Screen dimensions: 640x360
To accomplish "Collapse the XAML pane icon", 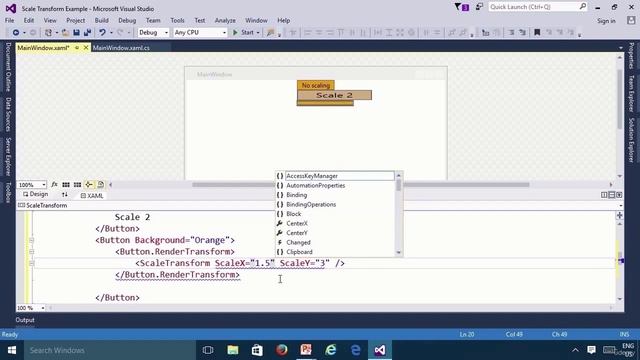I will tap(619, 195).
